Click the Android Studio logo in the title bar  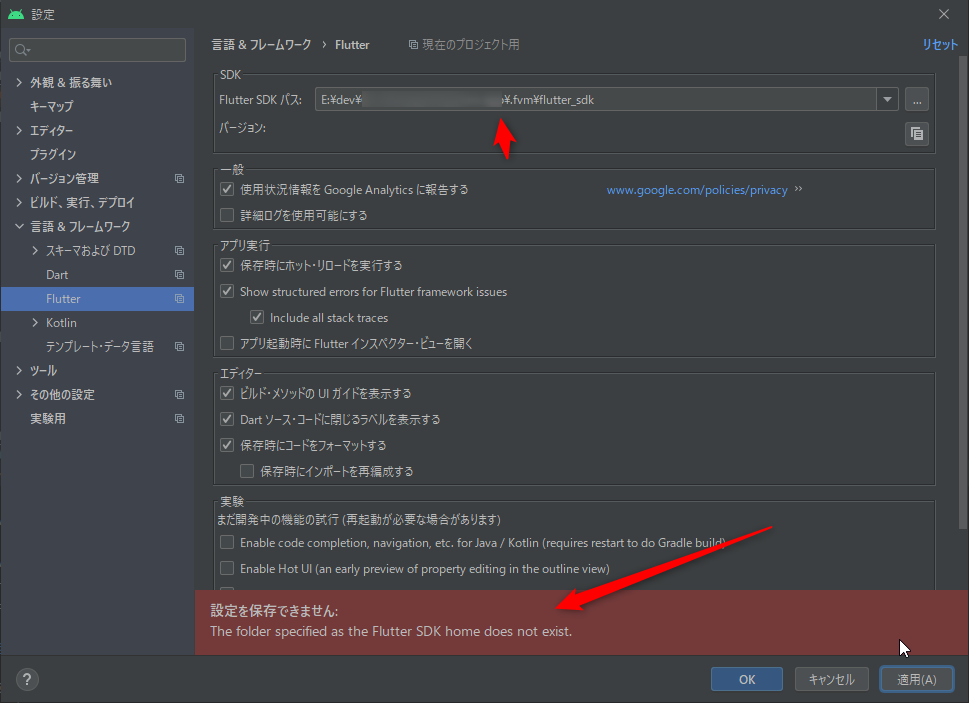(x=14, y=14)
